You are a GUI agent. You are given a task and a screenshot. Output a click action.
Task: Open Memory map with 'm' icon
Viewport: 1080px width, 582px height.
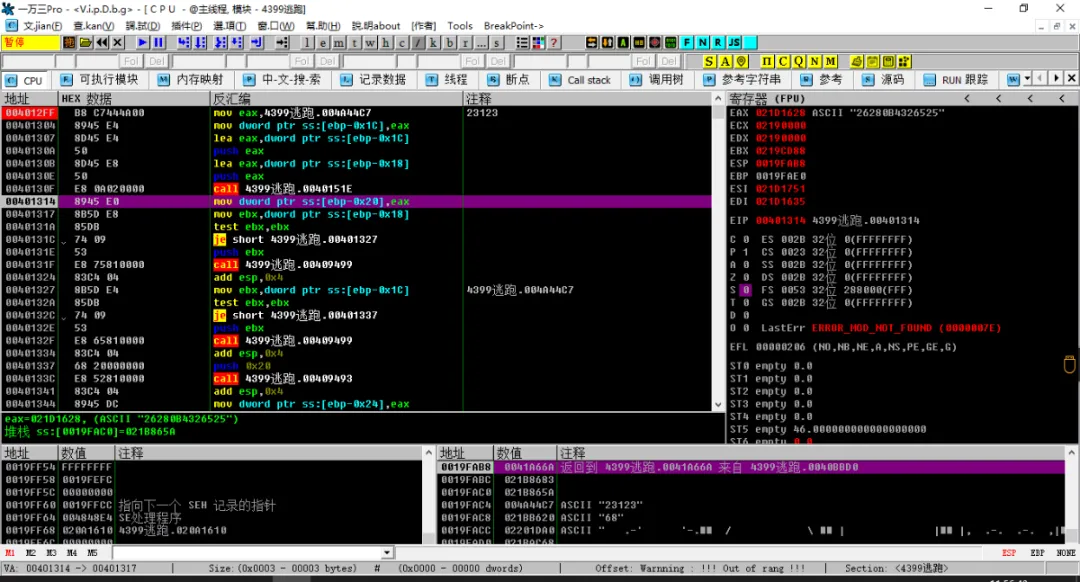click(339, 43)
